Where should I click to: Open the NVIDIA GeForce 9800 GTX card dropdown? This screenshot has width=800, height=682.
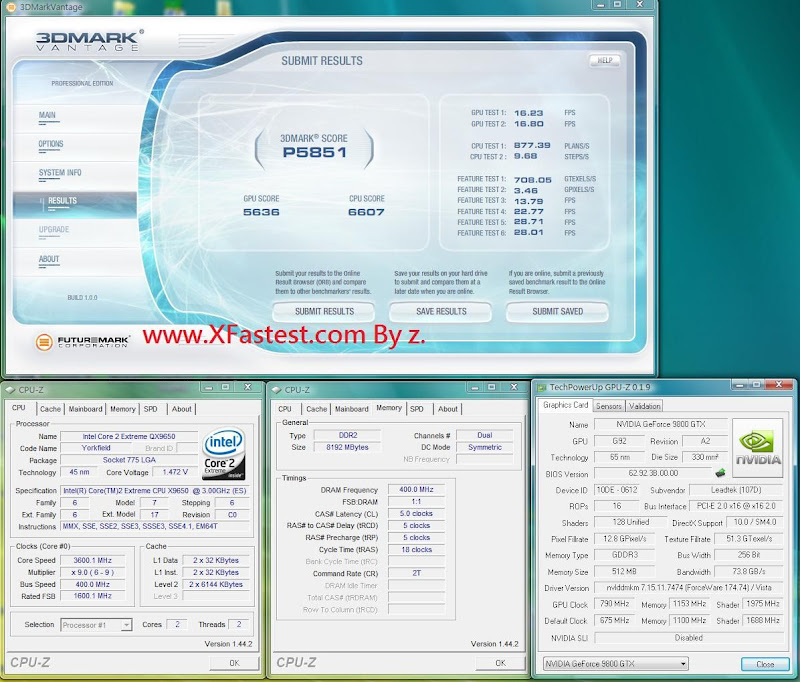tap(683, 664)
